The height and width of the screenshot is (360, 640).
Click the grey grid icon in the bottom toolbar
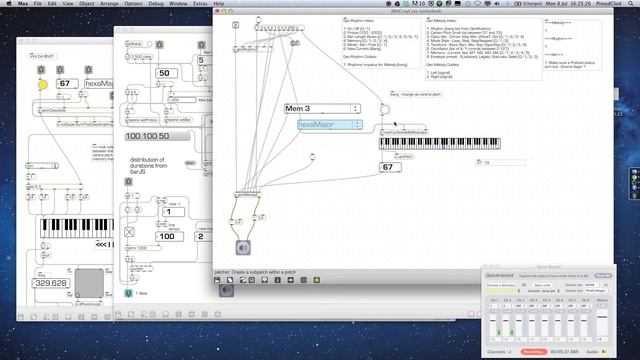pyautogui.click(x=304, y=280)
